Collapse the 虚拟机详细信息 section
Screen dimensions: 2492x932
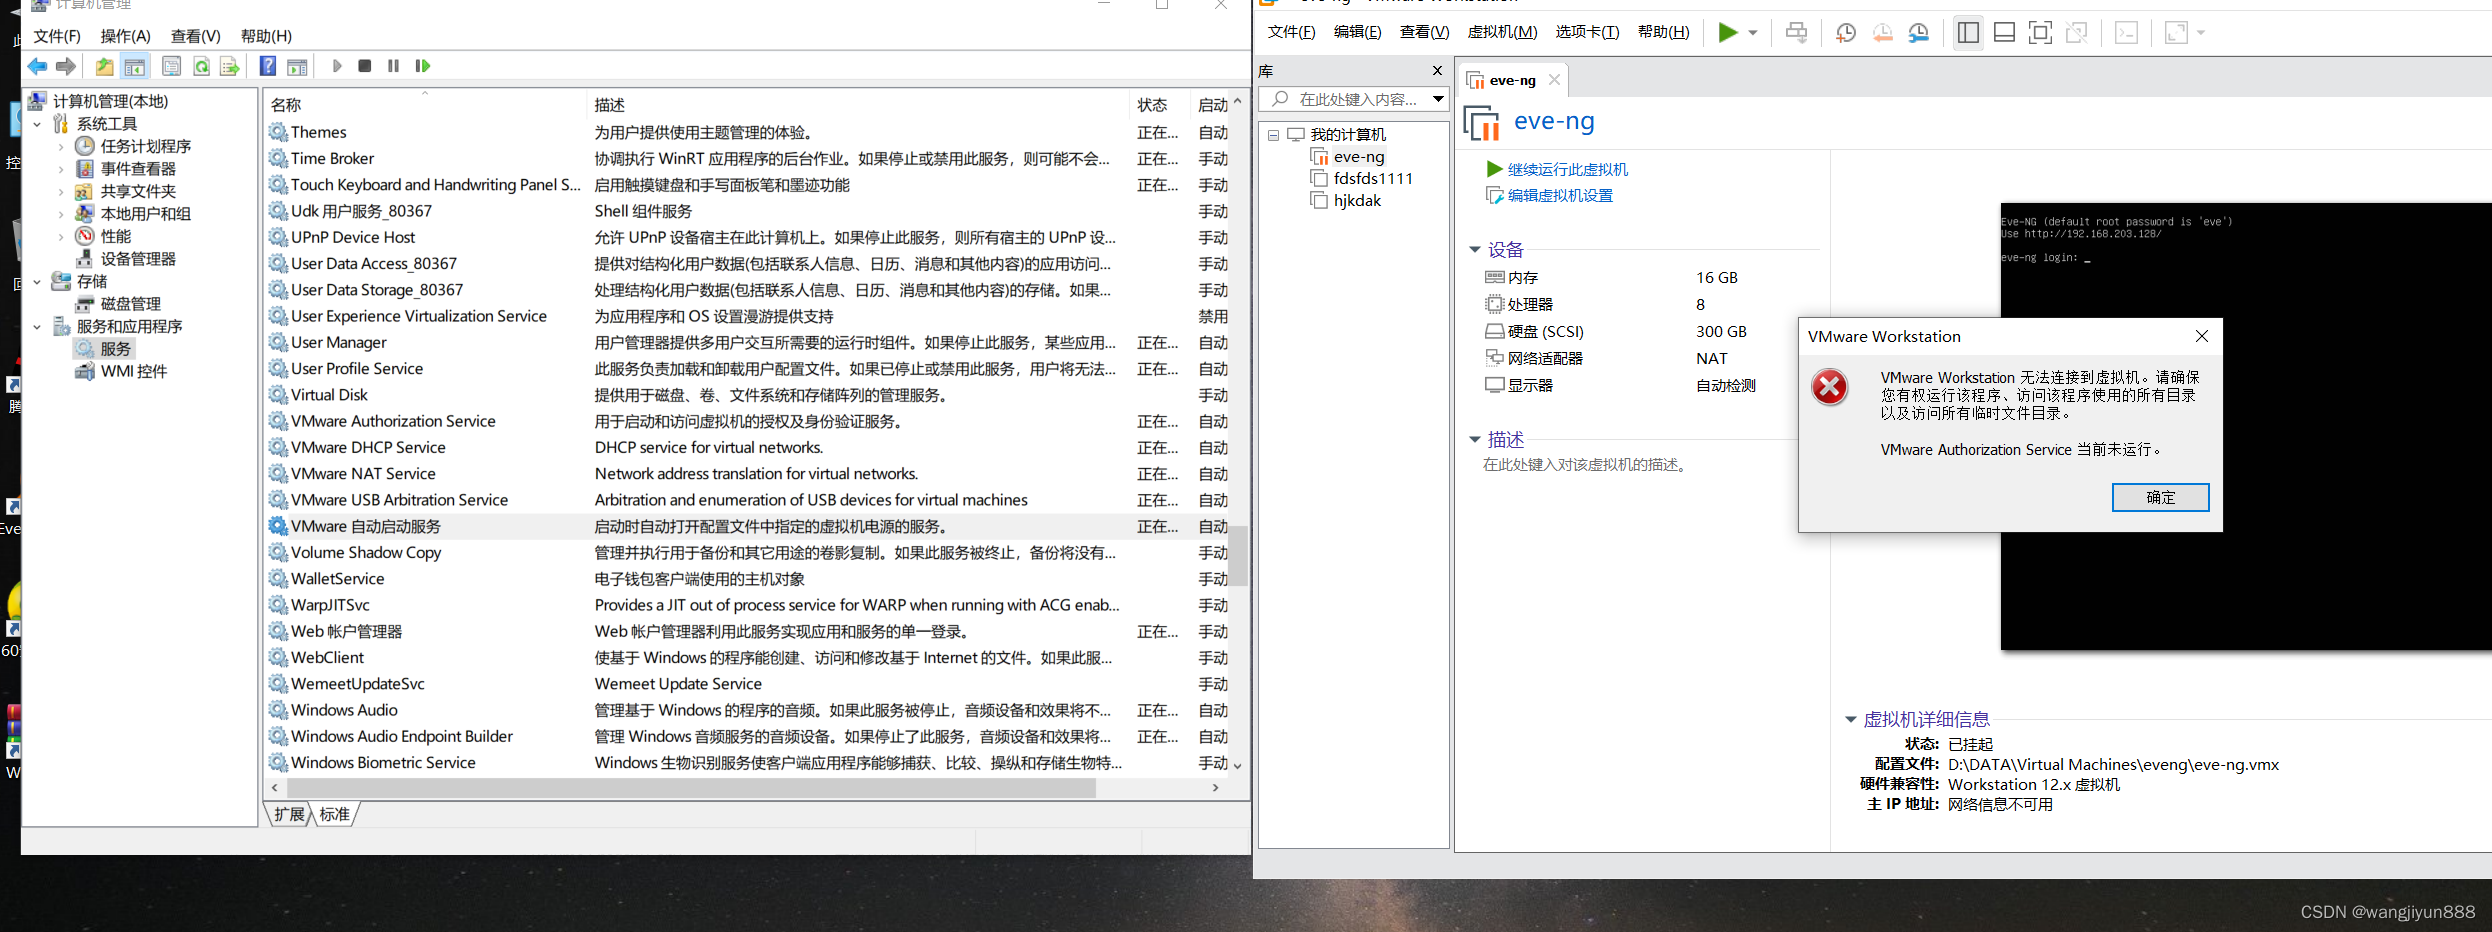(1850, 719)
